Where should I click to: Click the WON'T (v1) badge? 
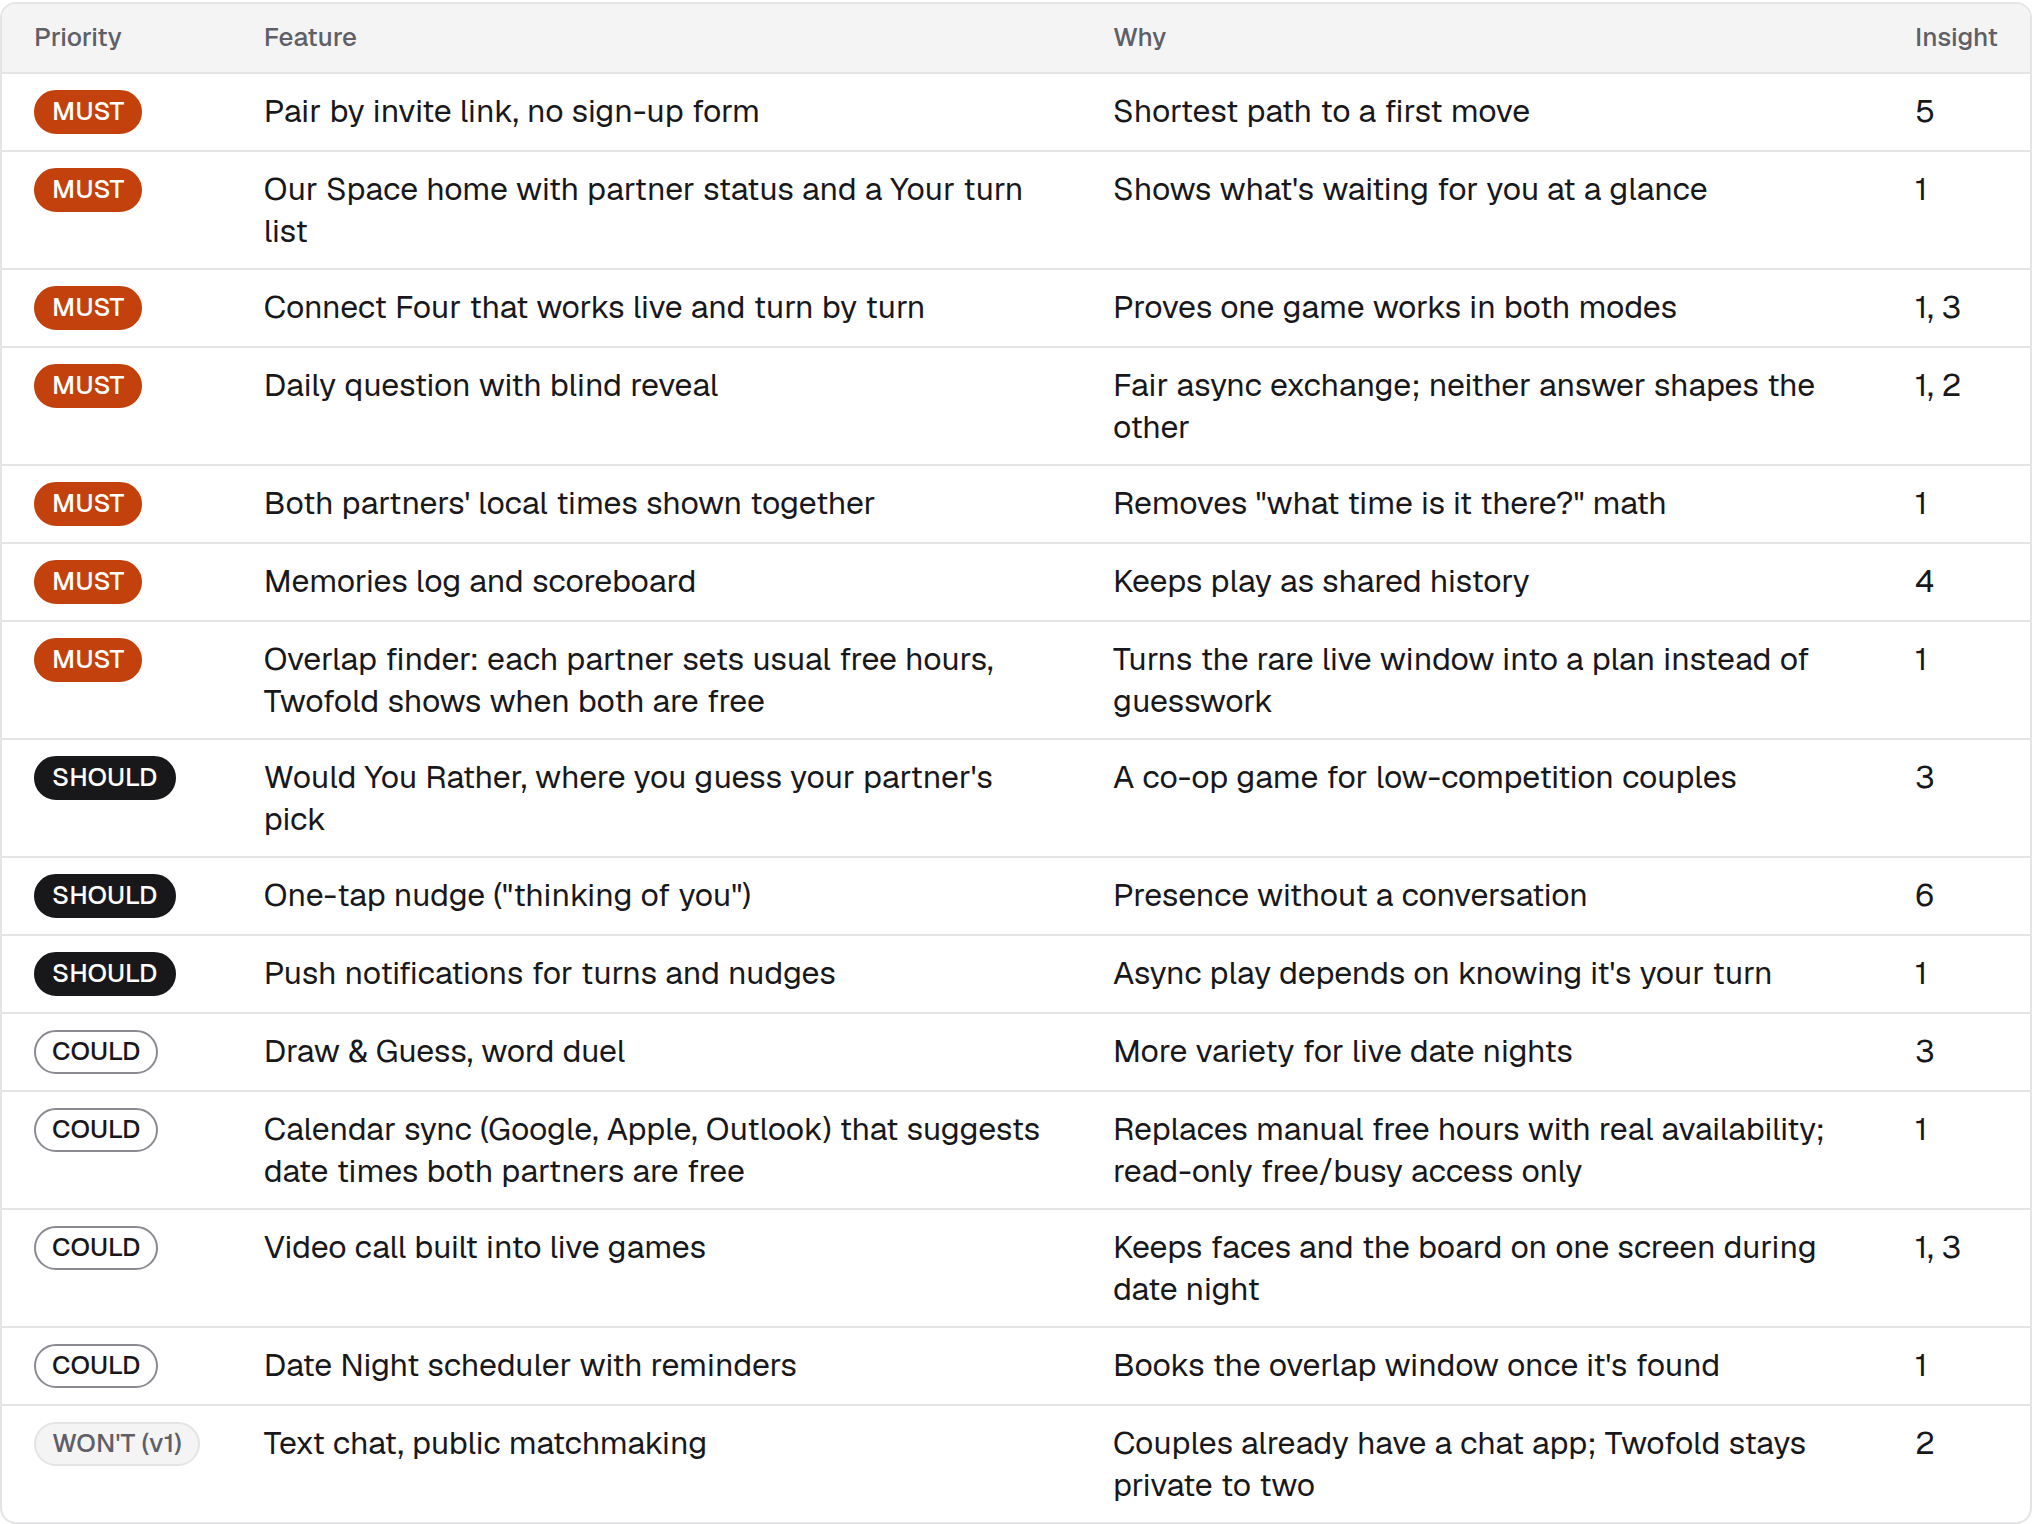point(117,1443)
